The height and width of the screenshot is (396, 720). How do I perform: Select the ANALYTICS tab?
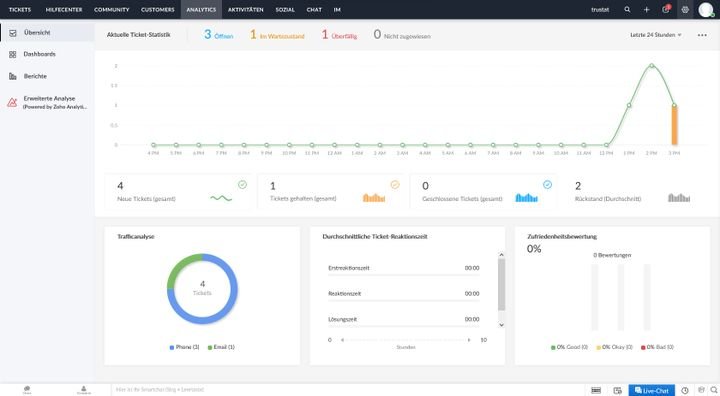coord(201,10)
